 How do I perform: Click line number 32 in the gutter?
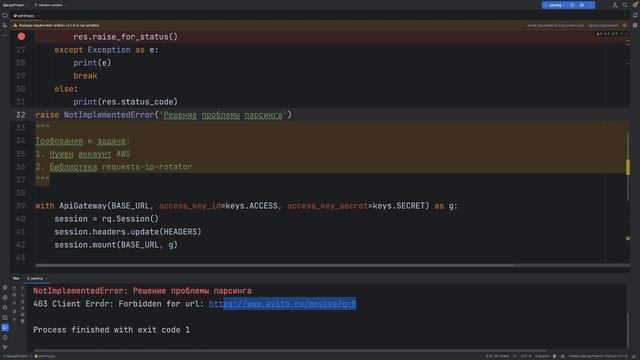tap(21, 115)
